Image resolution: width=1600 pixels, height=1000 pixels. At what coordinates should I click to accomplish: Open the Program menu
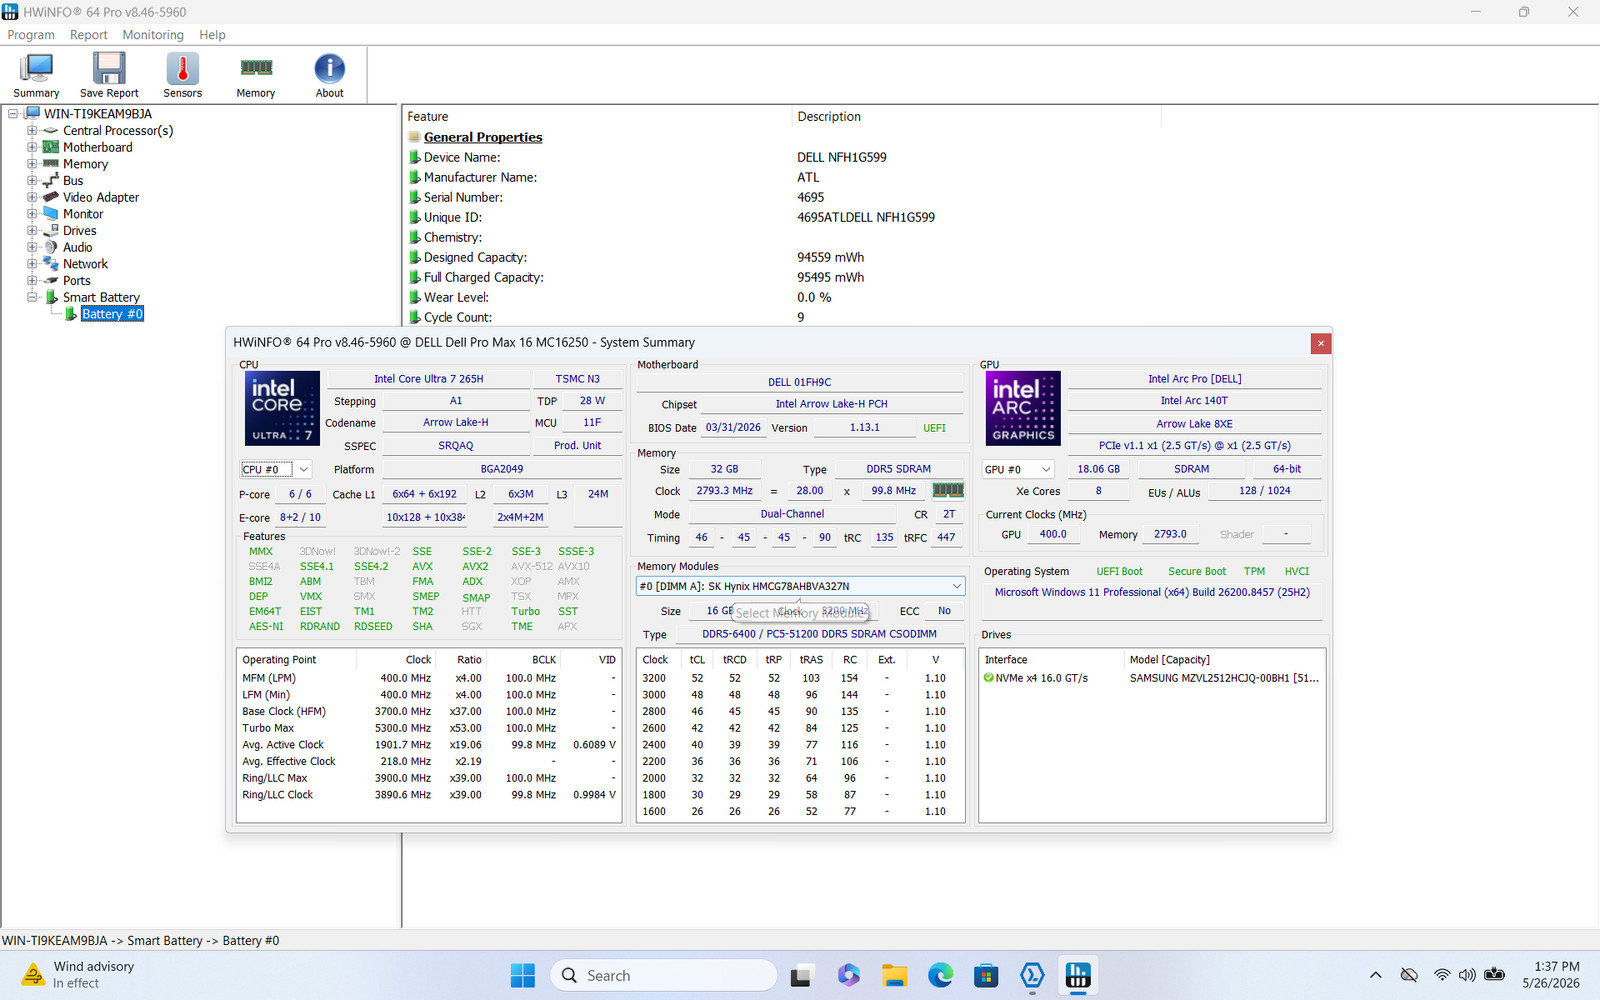pos(31,35)
